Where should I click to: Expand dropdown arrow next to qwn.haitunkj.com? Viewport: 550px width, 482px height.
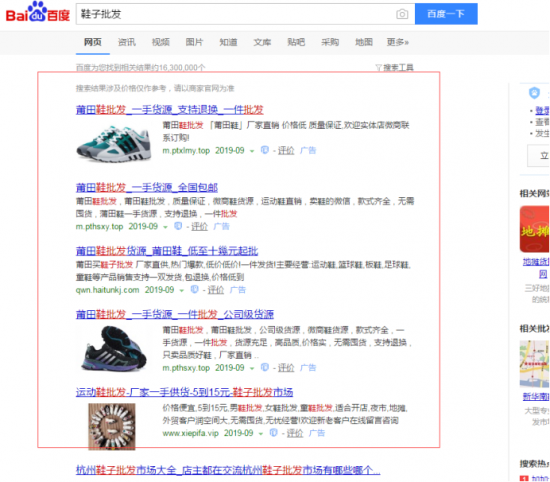[x=182, y=291]
